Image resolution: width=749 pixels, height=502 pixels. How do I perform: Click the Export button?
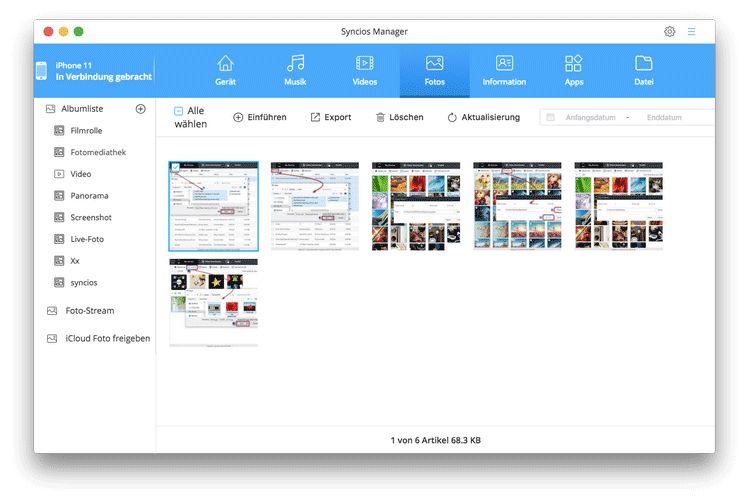point(331,117)
